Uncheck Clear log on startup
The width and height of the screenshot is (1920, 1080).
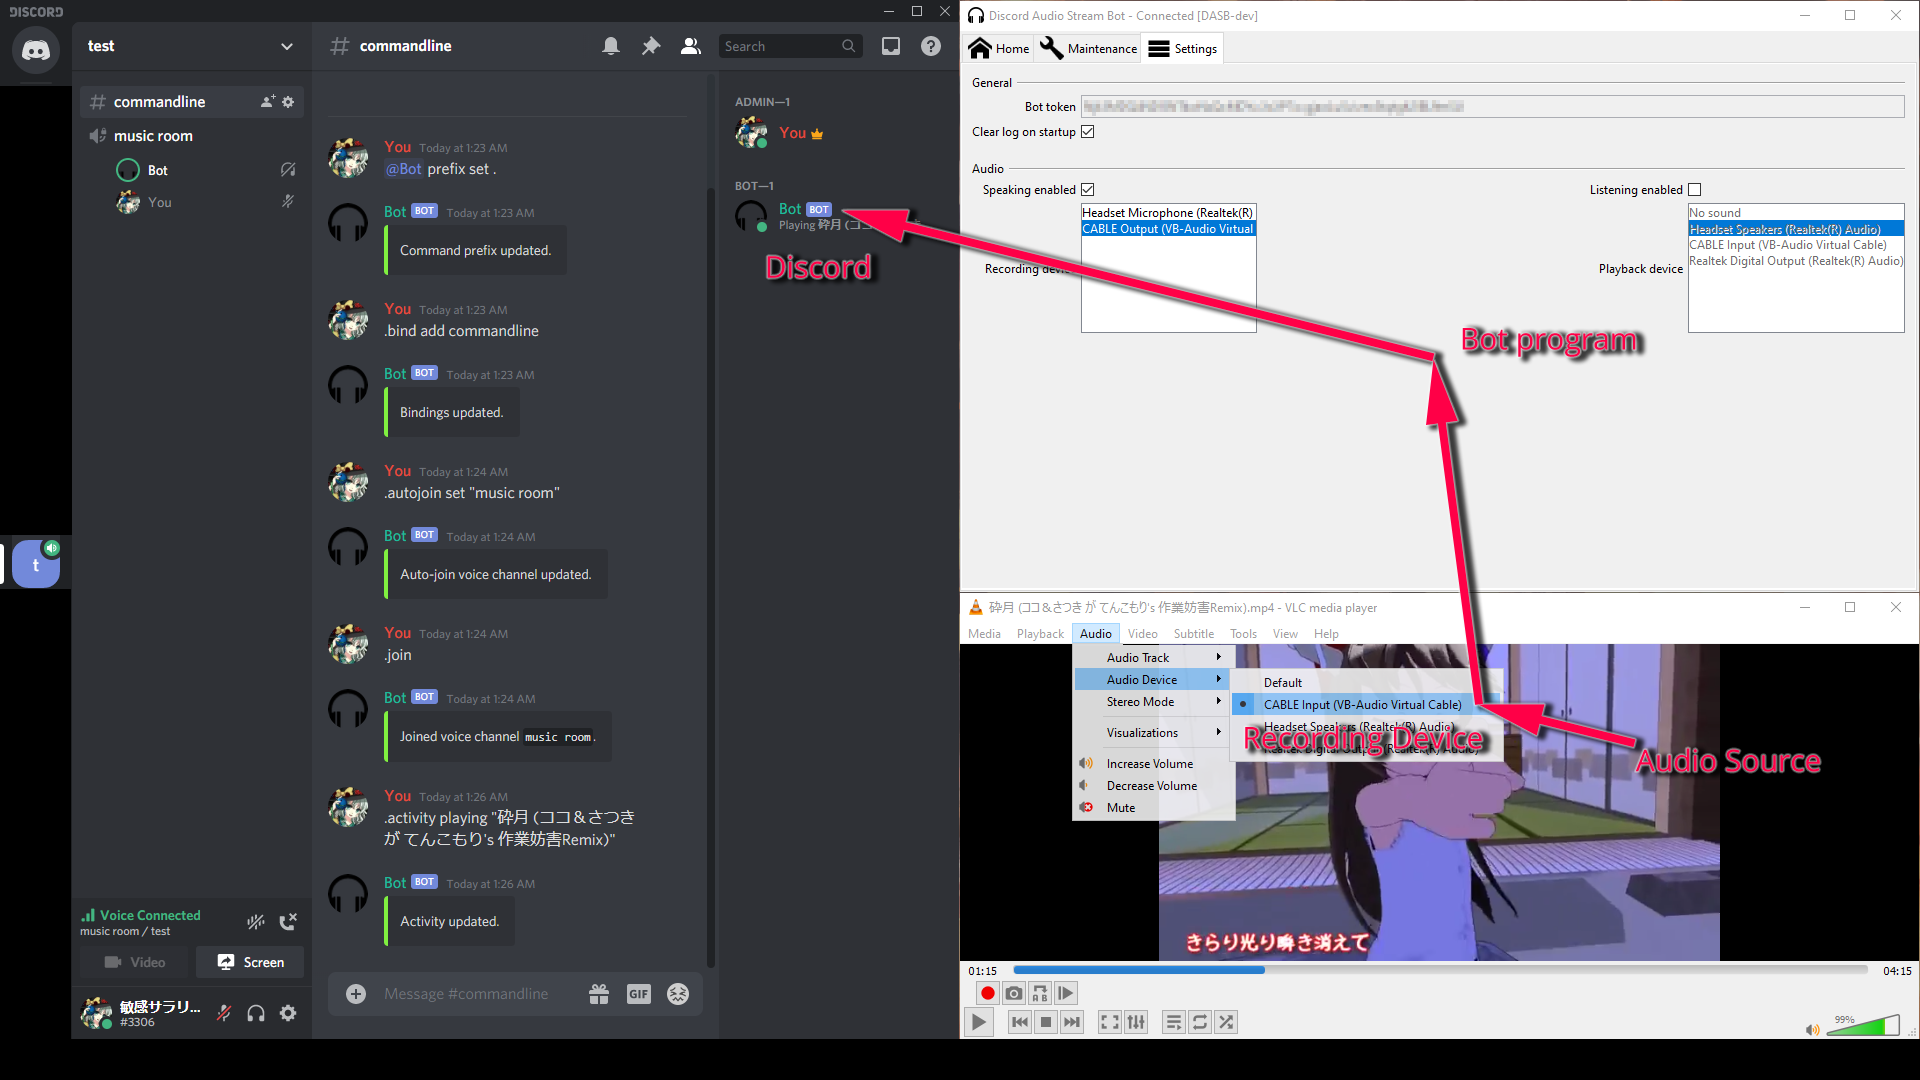[x=1088, y=132]
